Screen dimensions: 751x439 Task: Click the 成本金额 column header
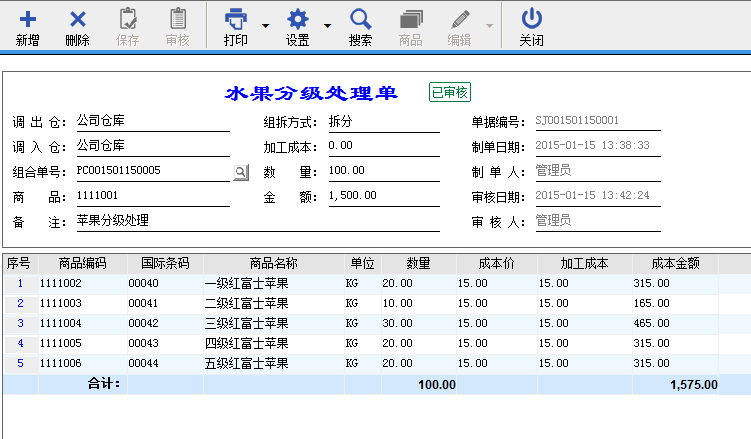675,263
